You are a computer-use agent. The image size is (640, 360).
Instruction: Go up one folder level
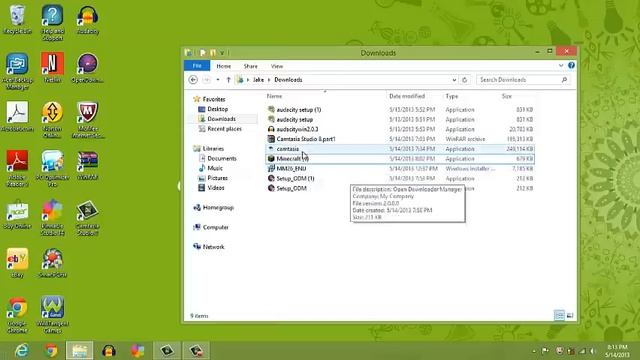point(229,80)
